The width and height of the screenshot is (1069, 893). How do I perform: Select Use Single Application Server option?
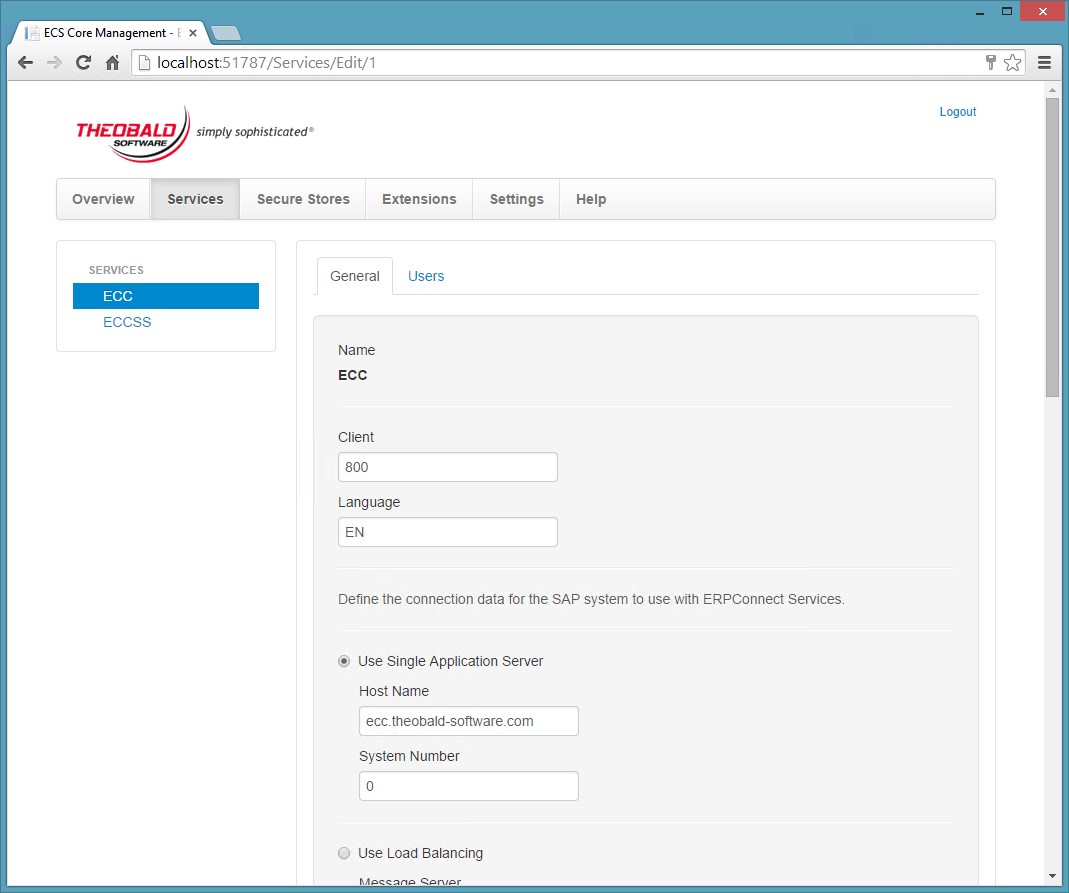click(x=345, y=661)
